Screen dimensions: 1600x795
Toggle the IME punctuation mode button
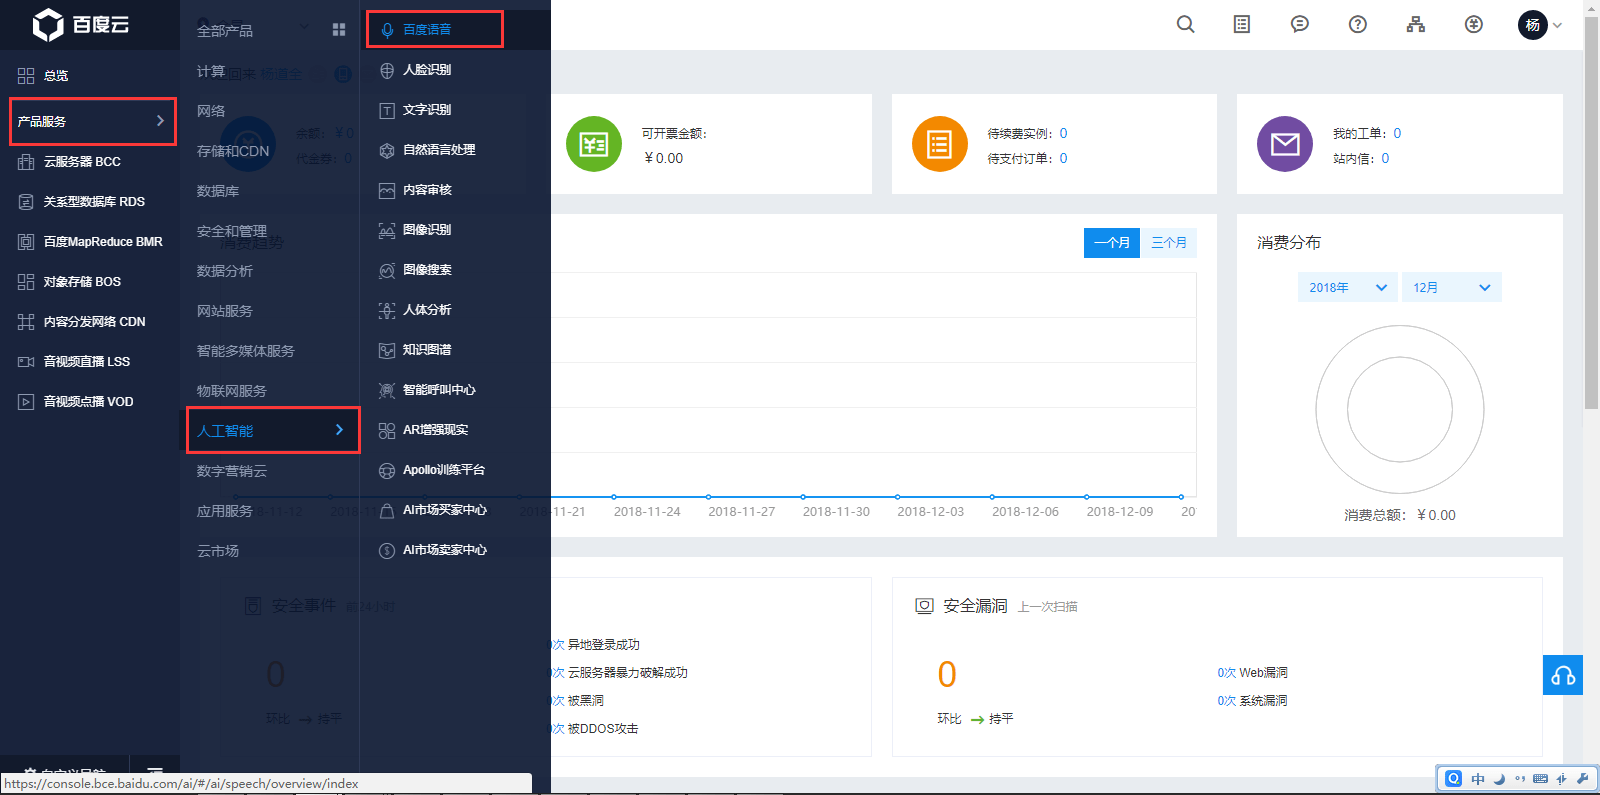click(x=1520, y=779)
